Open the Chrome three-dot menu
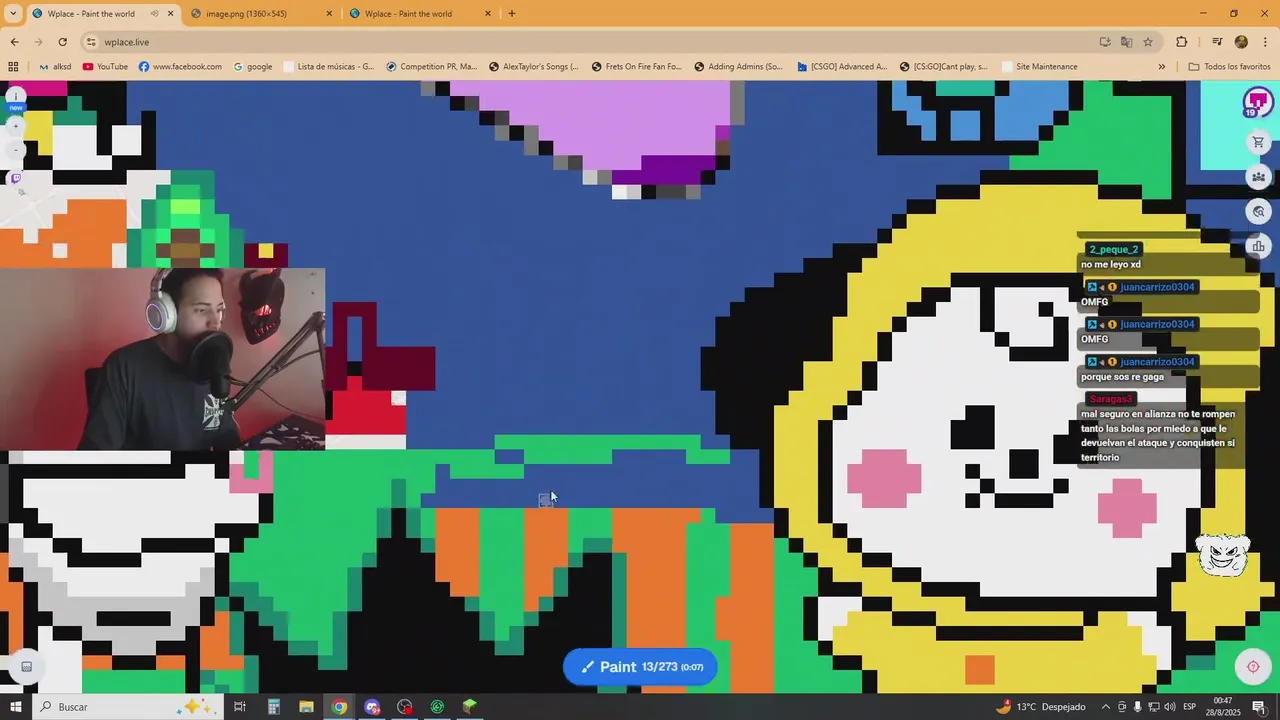Viewport: 1280px width, 720px height. [x=1265, y=42]
